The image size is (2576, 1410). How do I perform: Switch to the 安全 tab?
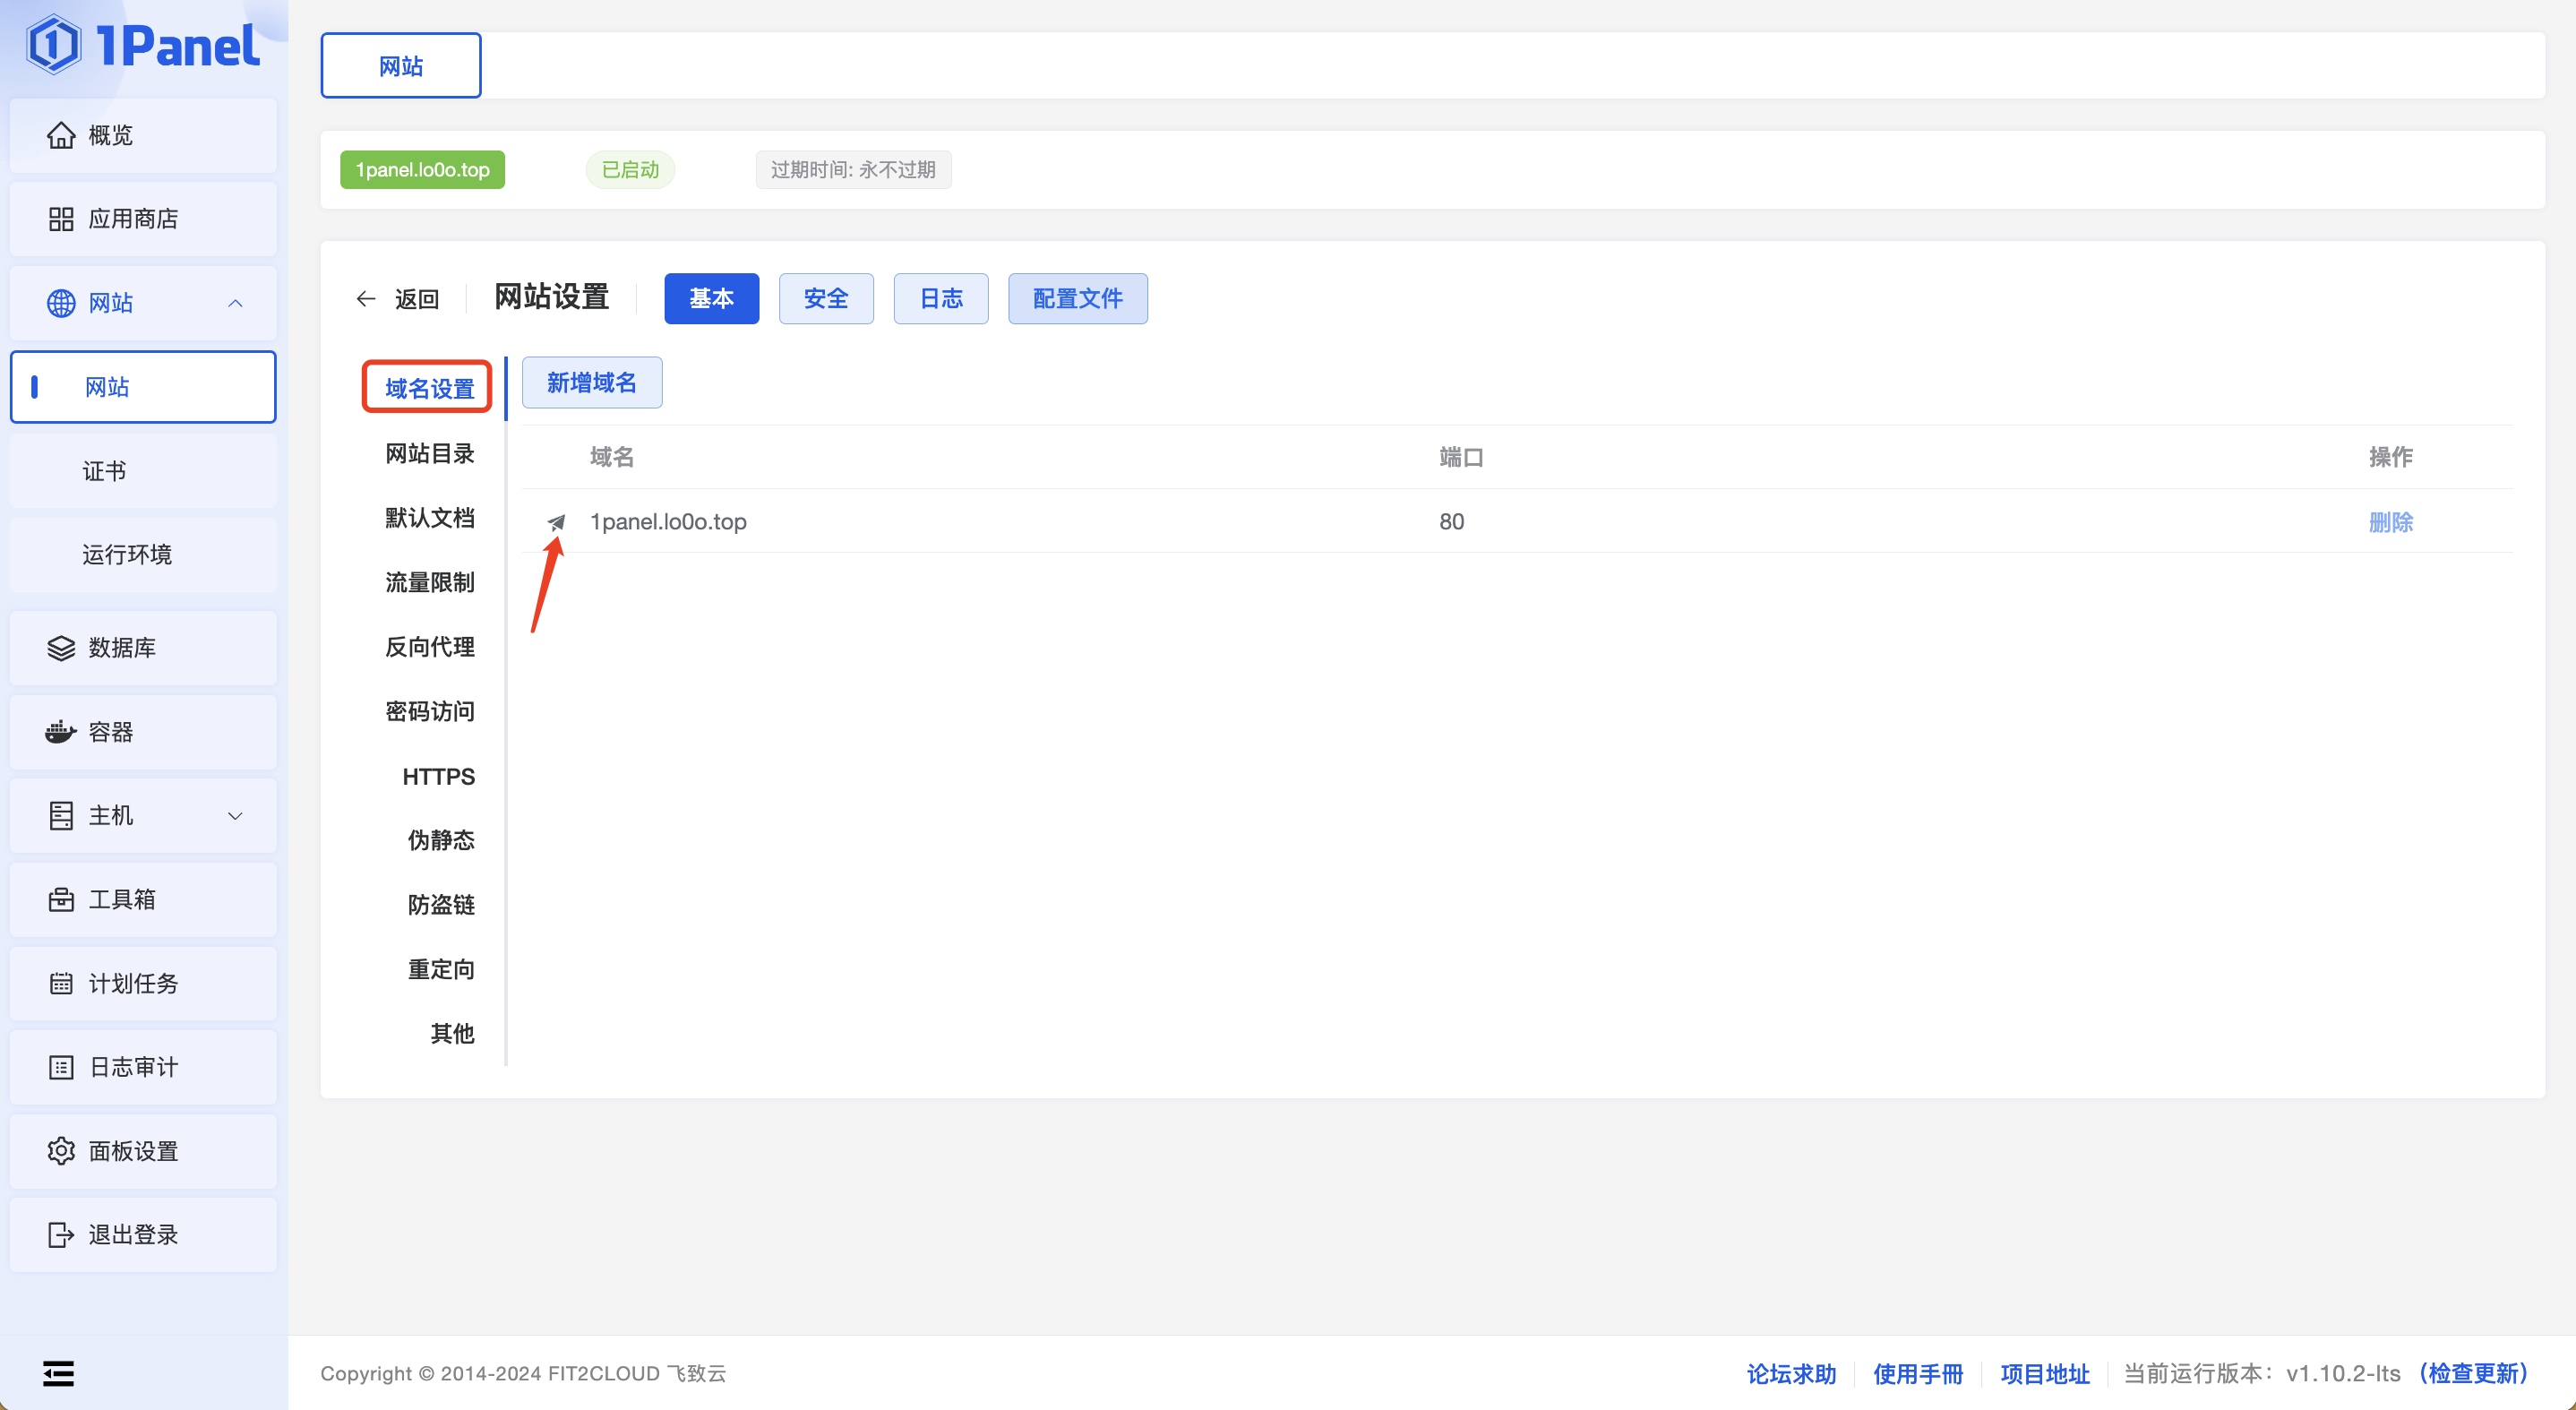(x=826, y=299)
